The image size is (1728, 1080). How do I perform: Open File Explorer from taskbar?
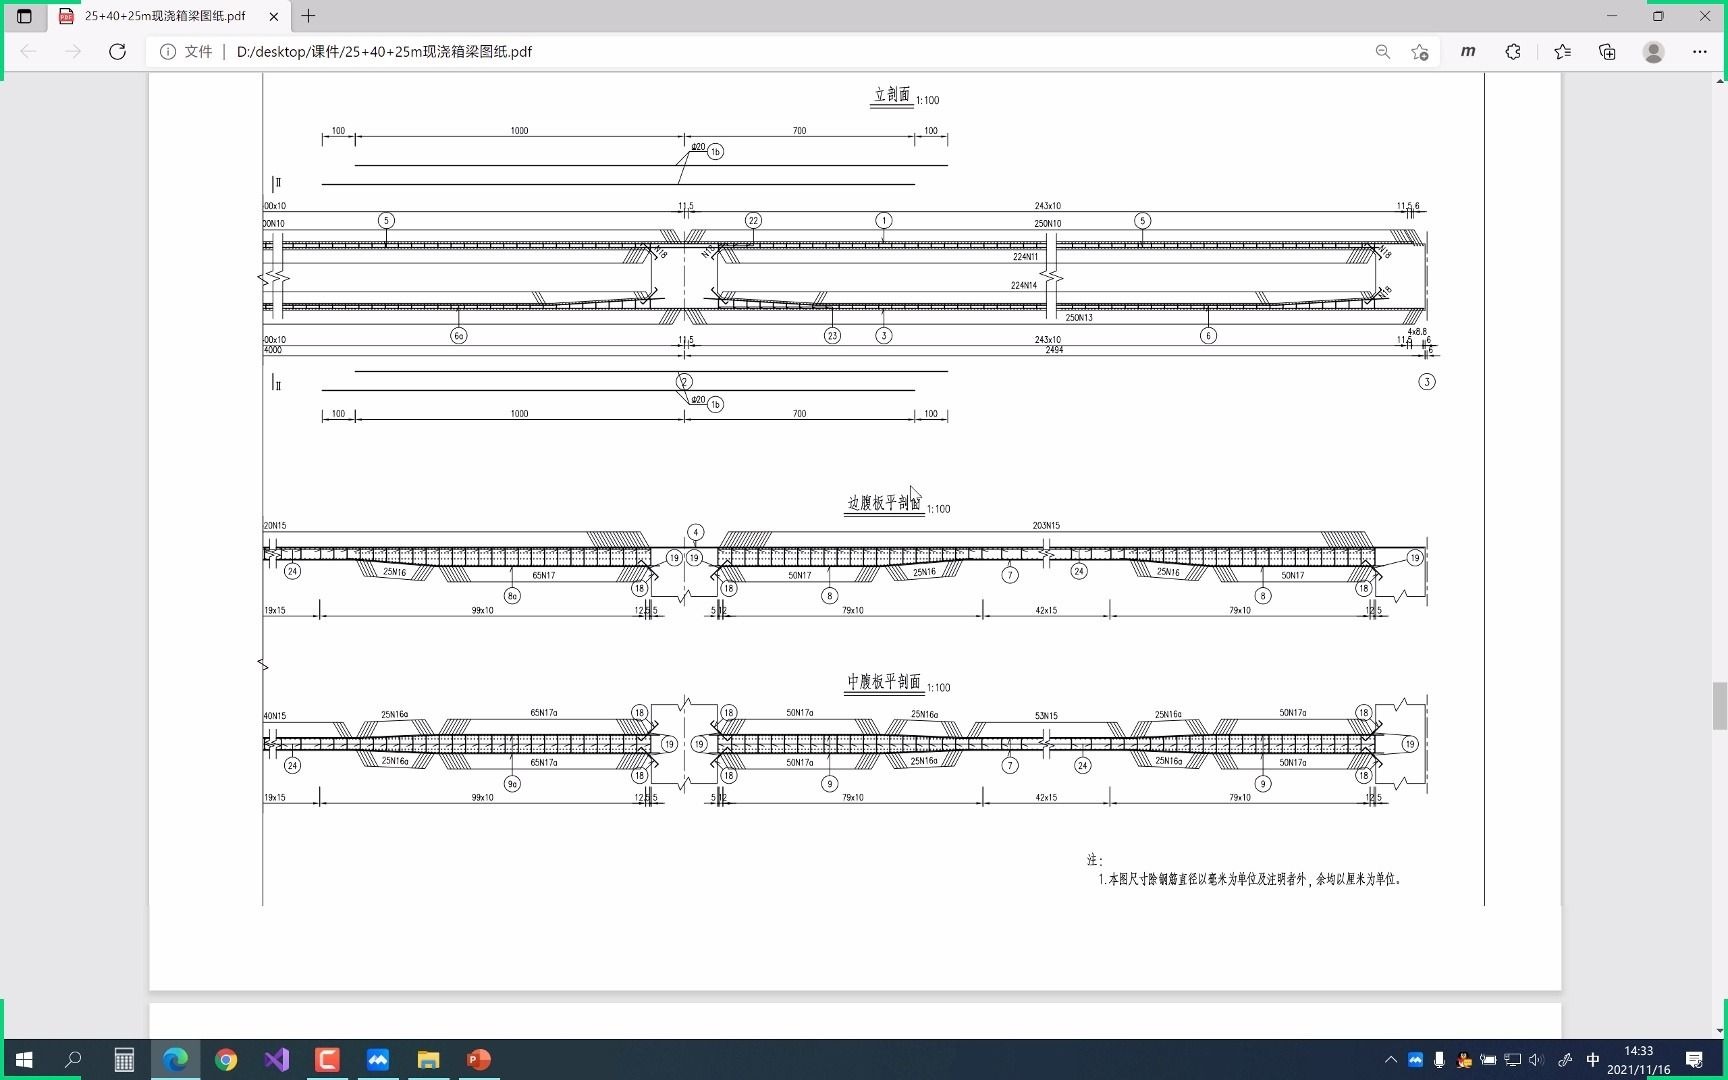tap(428, 1060)
